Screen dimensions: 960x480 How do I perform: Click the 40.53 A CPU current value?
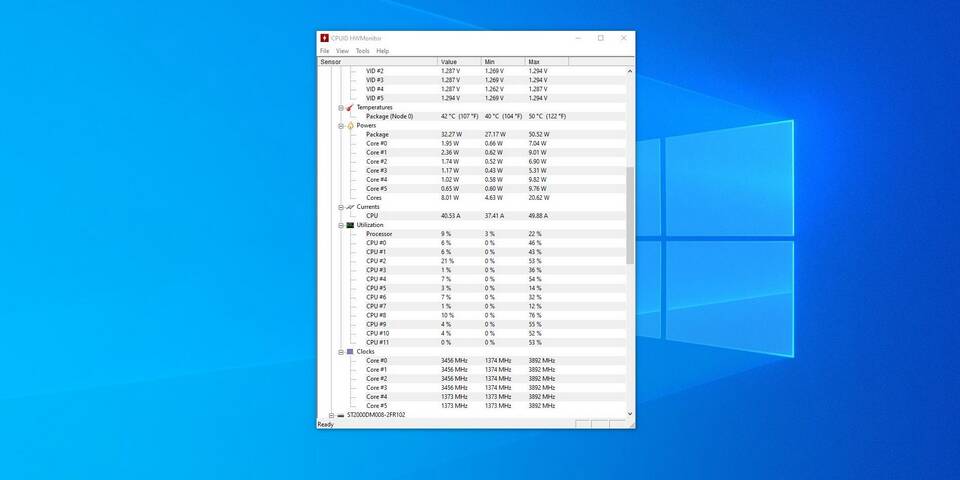pos(451,216)
